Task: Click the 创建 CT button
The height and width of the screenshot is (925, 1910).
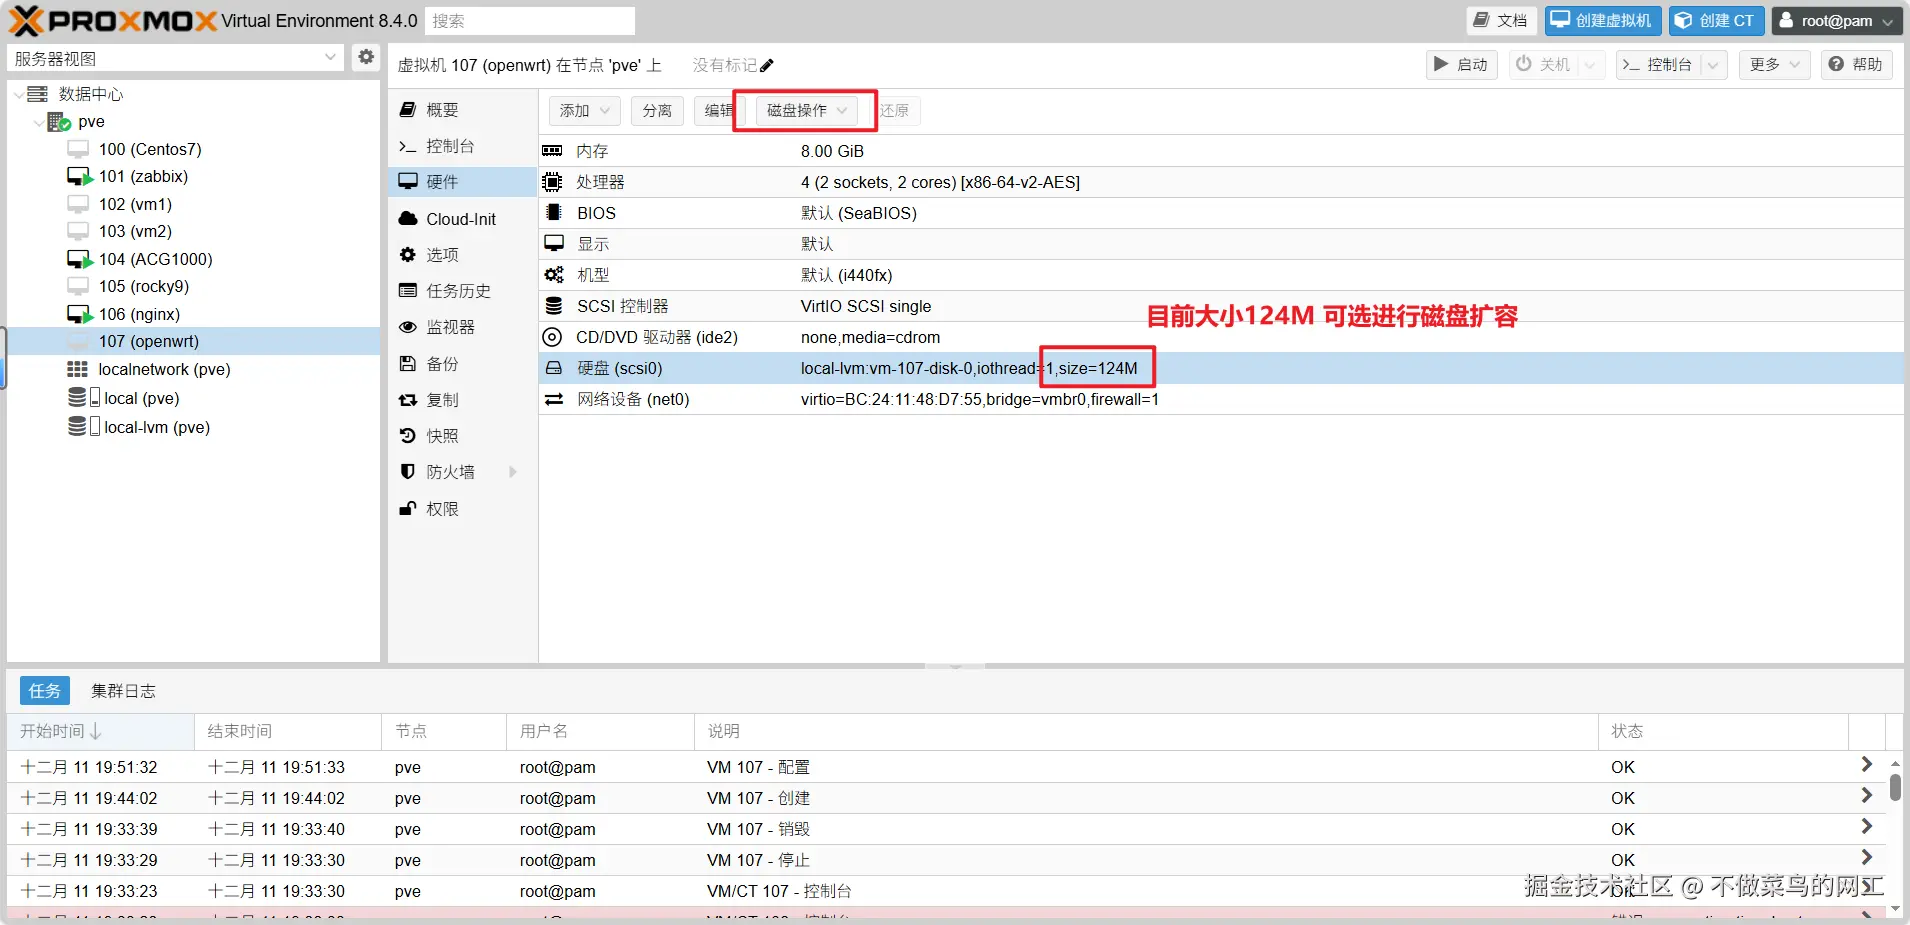Action: tap(1716, 21)
